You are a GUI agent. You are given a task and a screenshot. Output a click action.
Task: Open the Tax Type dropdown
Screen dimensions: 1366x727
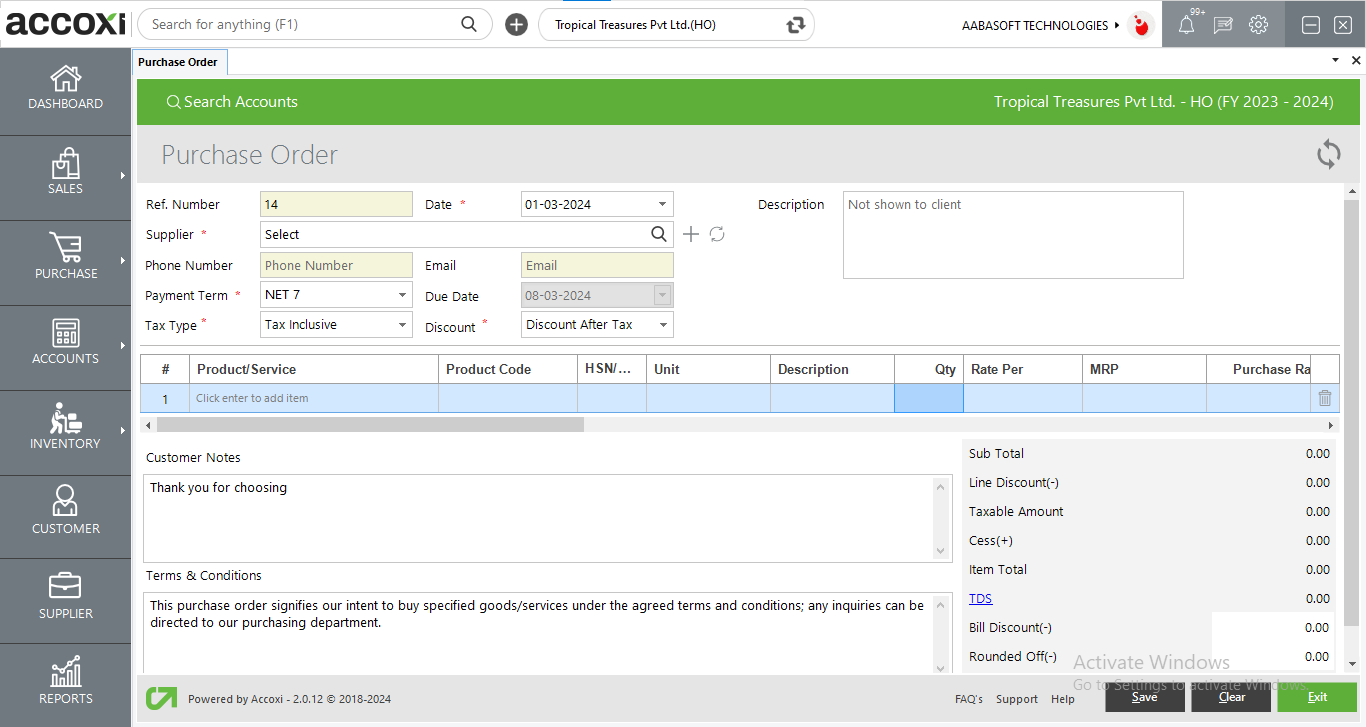(x=402, y=325)
